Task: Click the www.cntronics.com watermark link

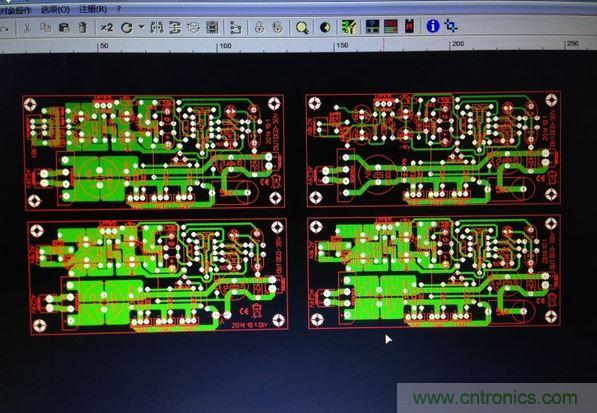Action: point(495,398)
